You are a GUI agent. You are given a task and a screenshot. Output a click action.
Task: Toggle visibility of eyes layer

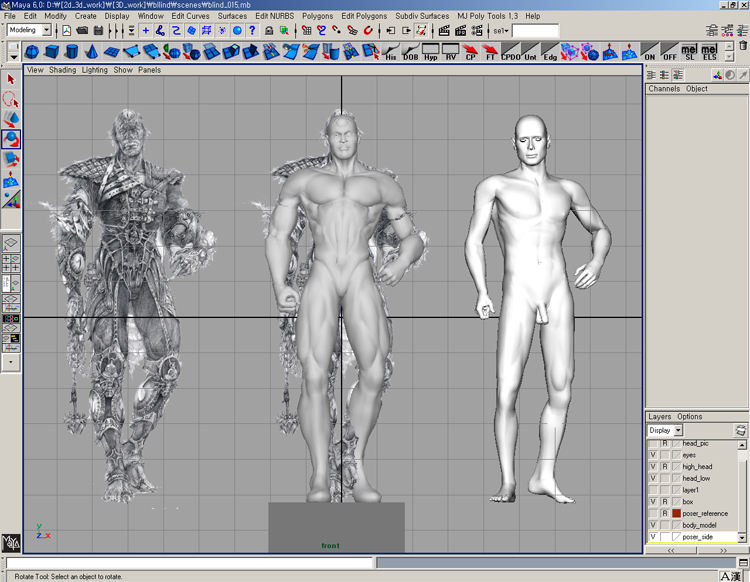[x=653, y=455]
